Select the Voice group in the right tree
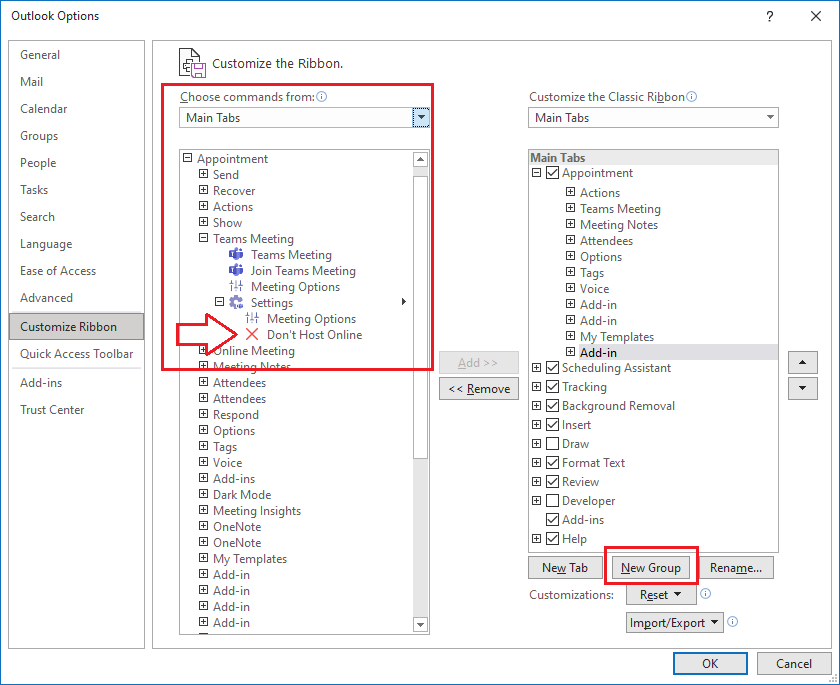This screenshot has height=685, width=840. pos(595,288)
